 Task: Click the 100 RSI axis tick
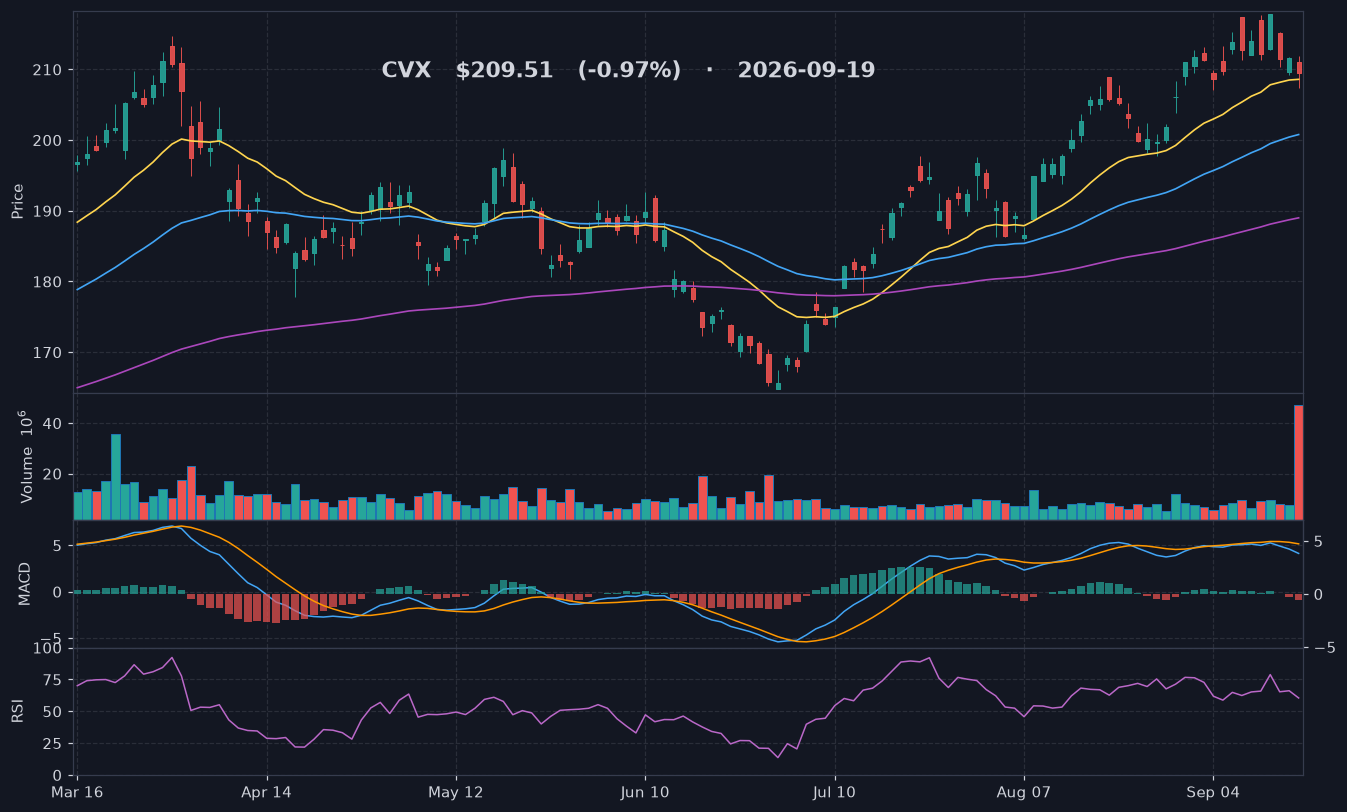click(x=49, y=649)
